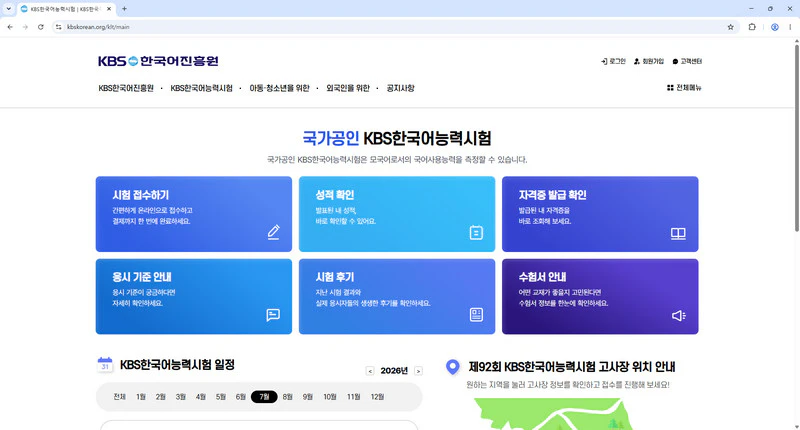
Task: Open the 고객센터 customer center link
Action: (687, 61)
